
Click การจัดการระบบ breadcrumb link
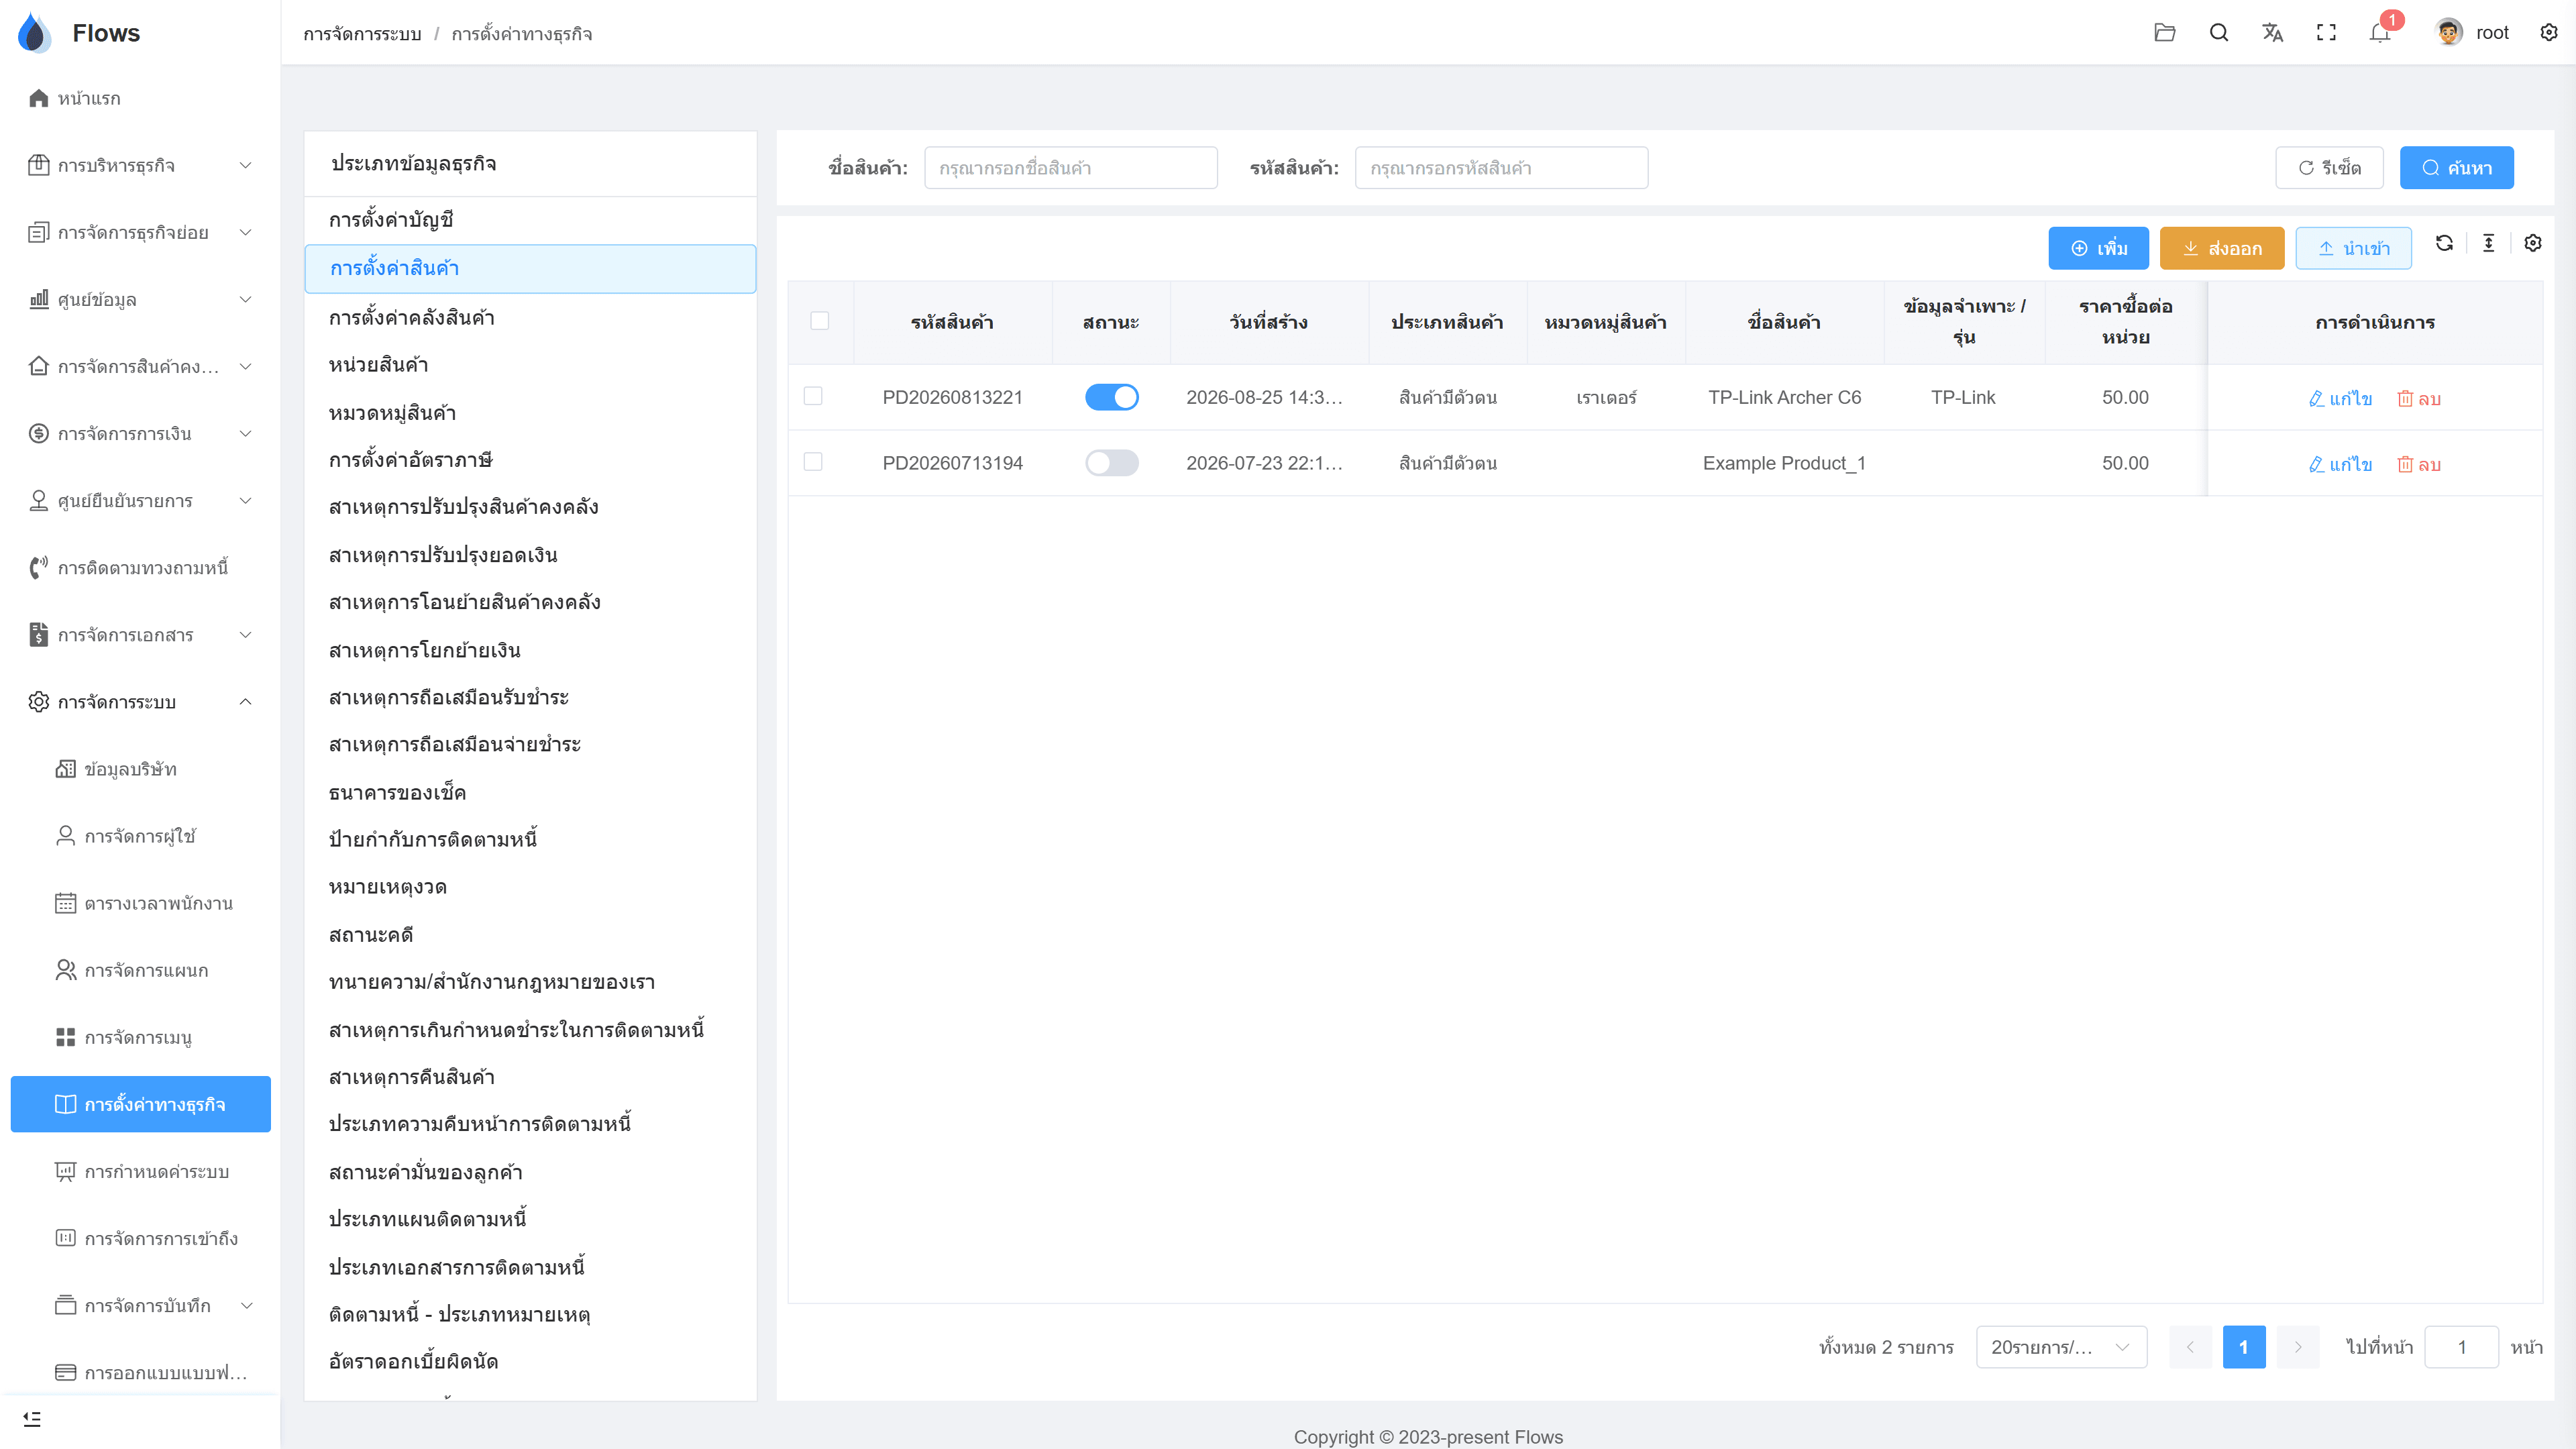click(x=362, y=34)
